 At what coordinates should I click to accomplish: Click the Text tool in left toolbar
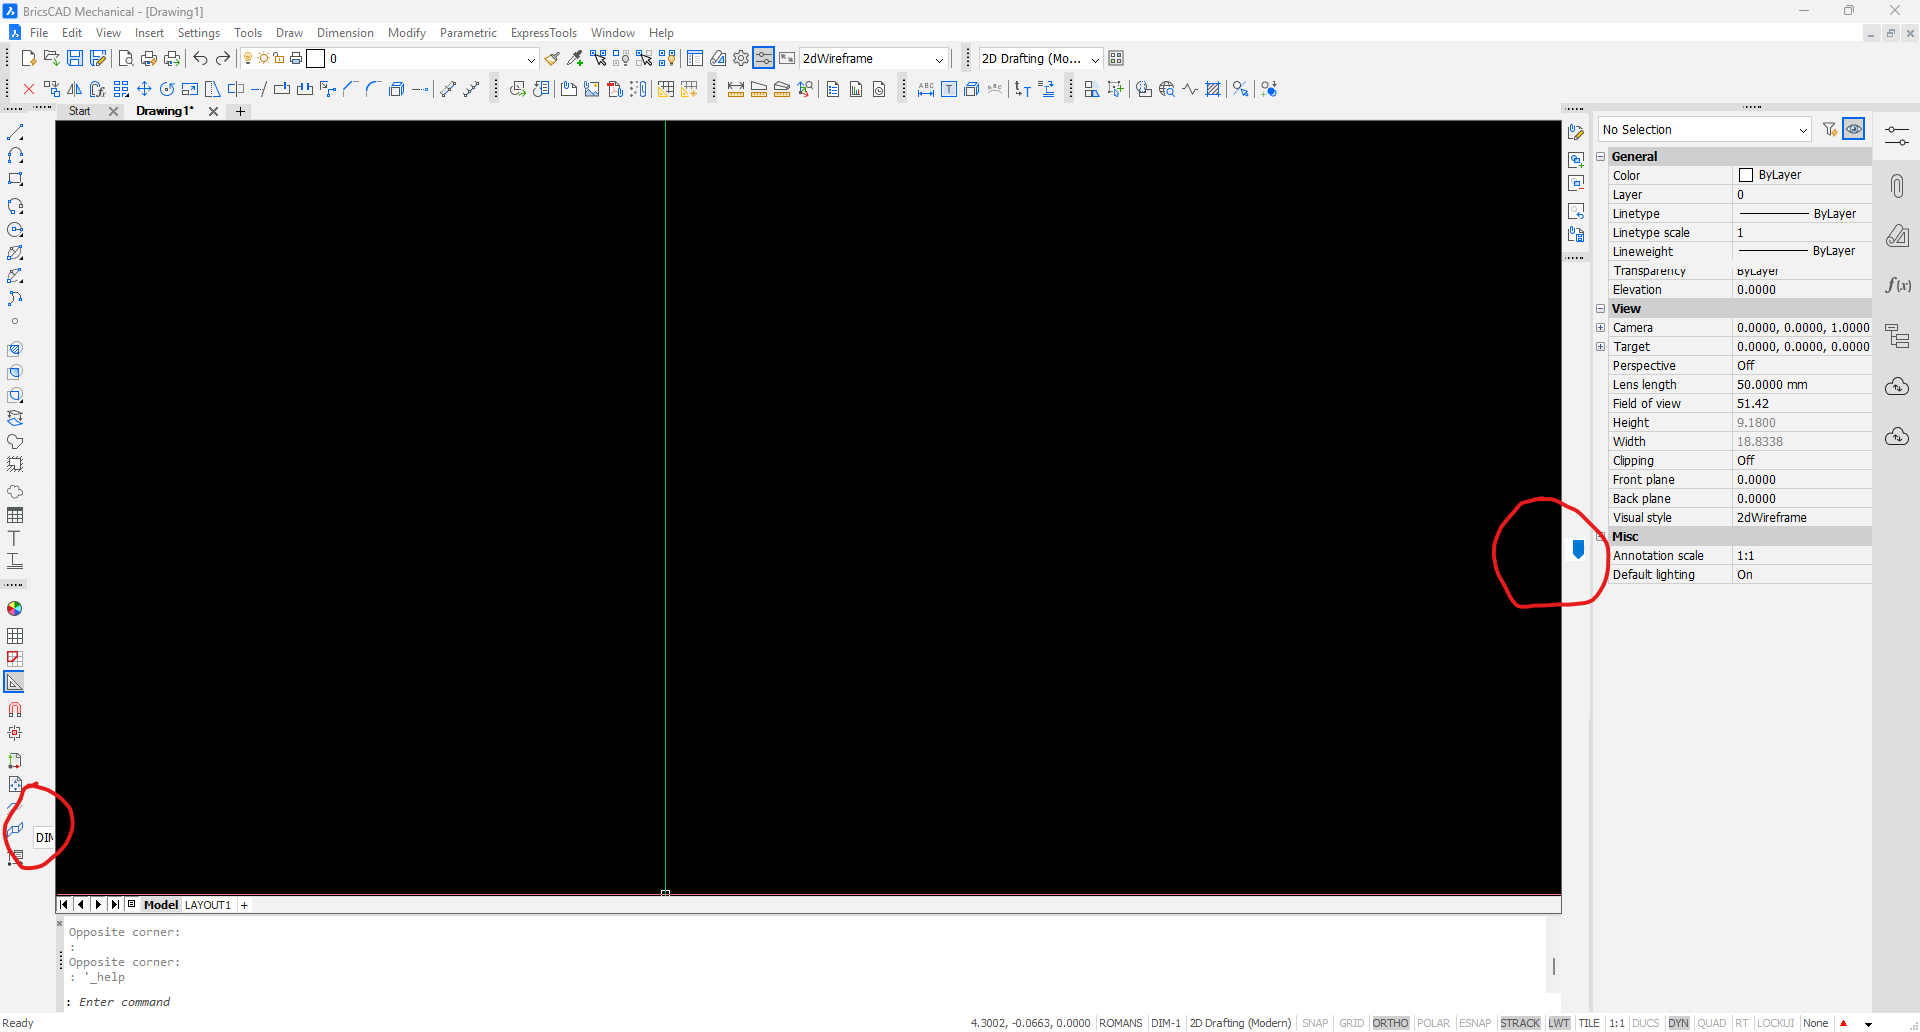(15, 539)
